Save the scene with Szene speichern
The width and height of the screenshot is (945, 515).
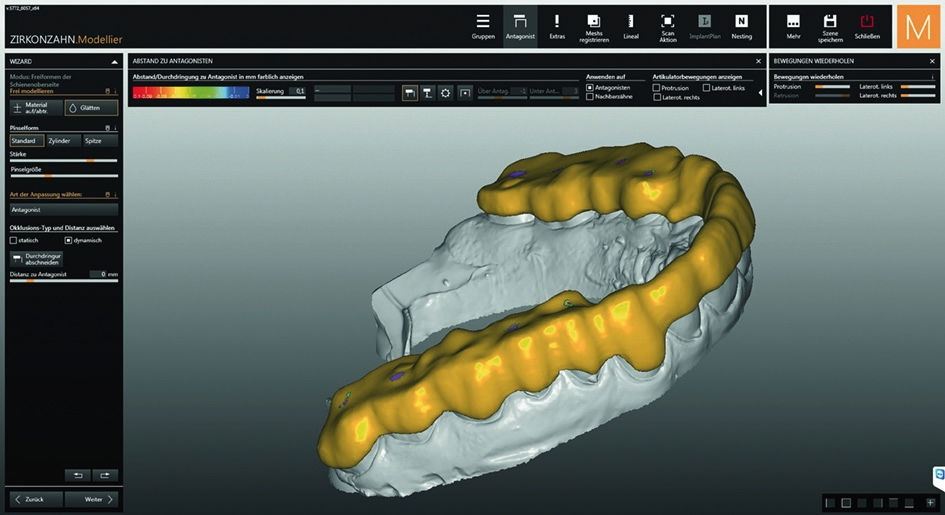[x=830, y=28]
